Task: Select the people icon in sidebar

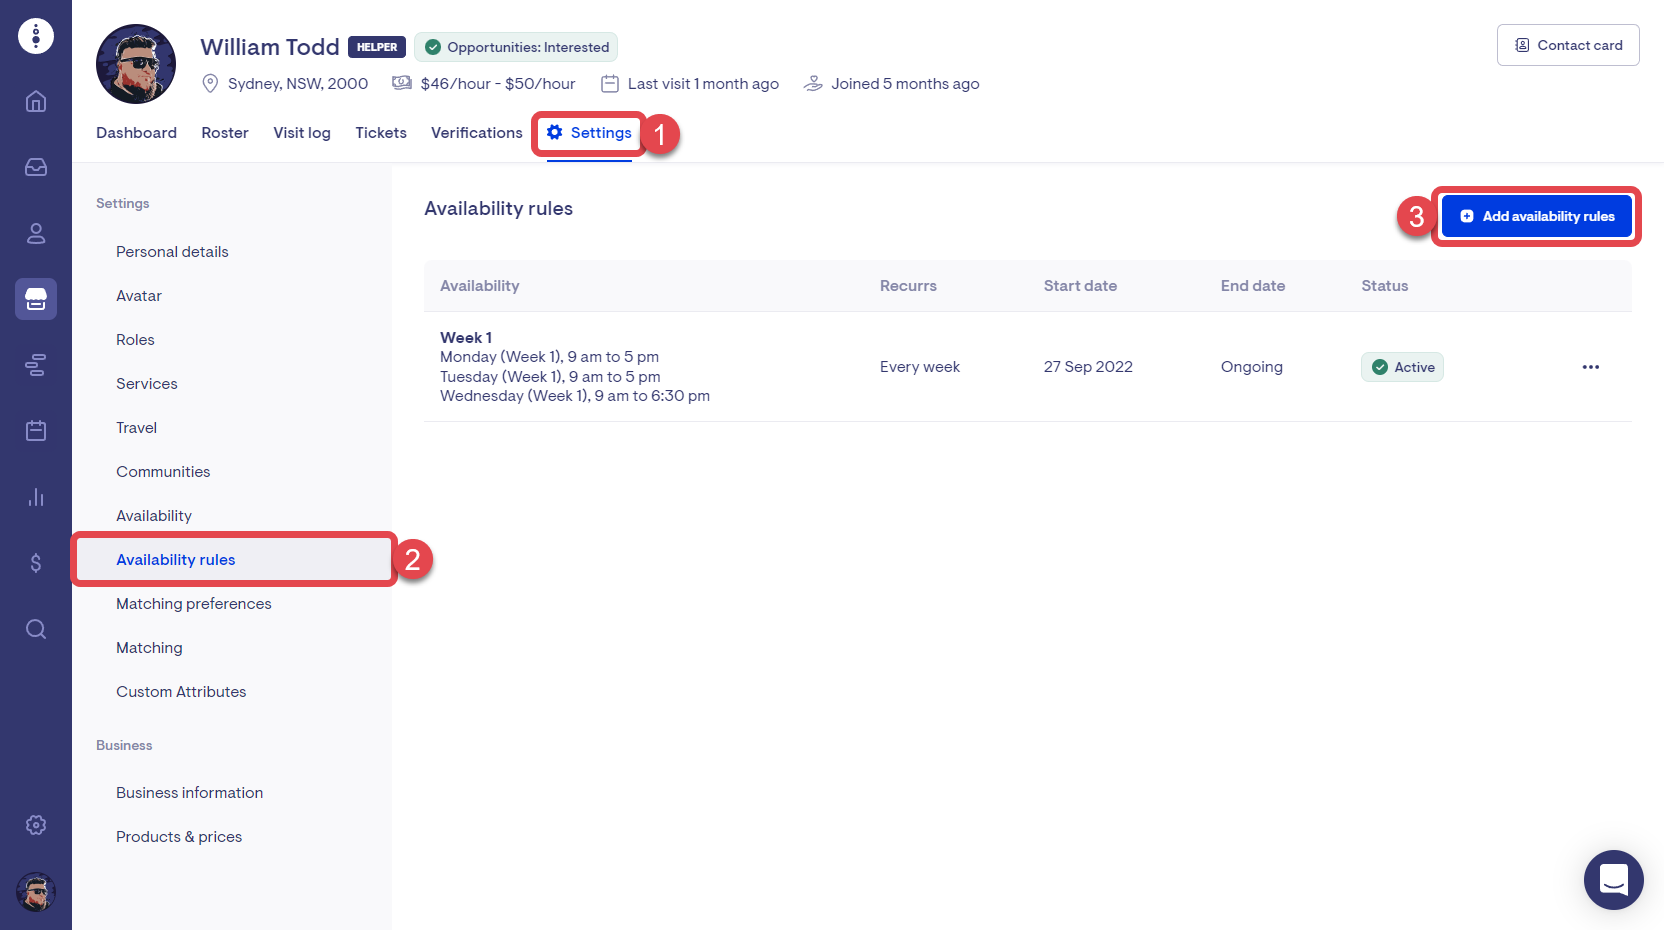Action: [x=36, y=233]
